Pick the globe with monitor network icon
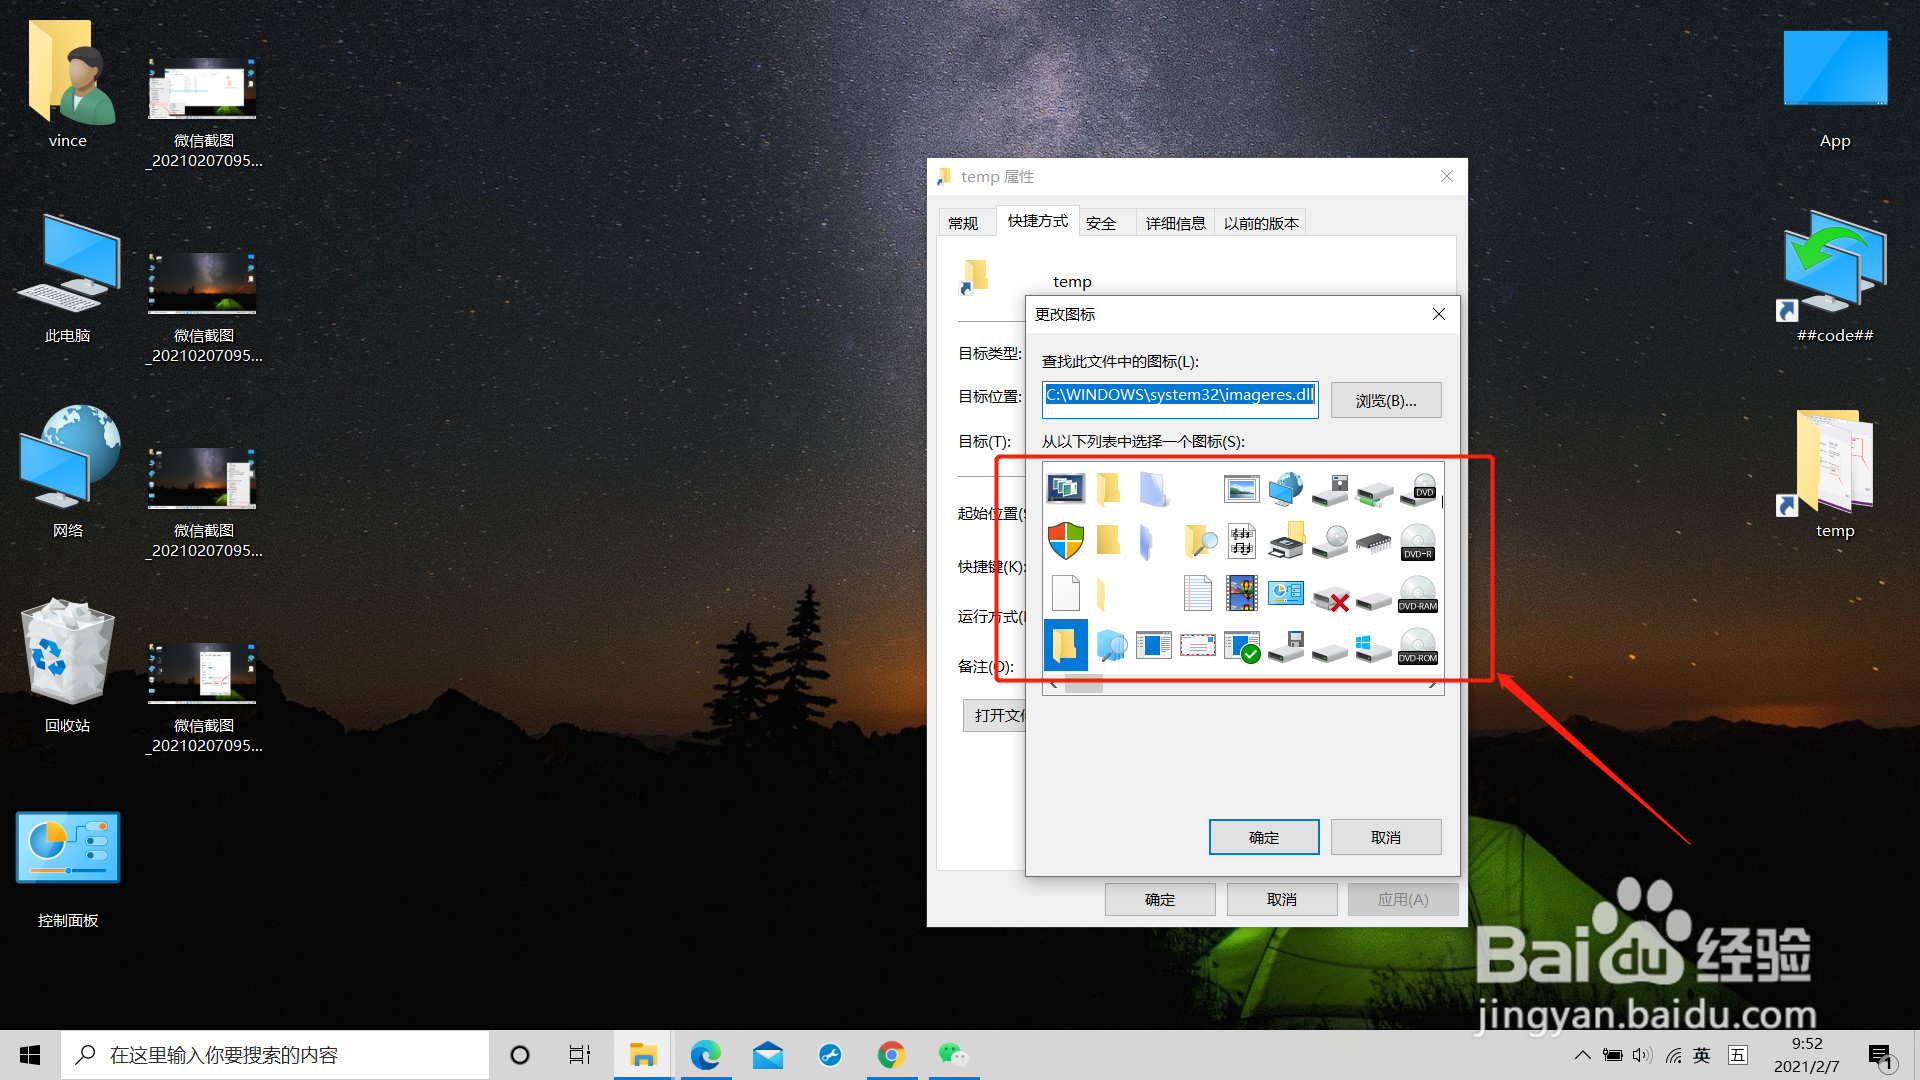This screenshot has height=1080, width=1920. pos(1285,489)
